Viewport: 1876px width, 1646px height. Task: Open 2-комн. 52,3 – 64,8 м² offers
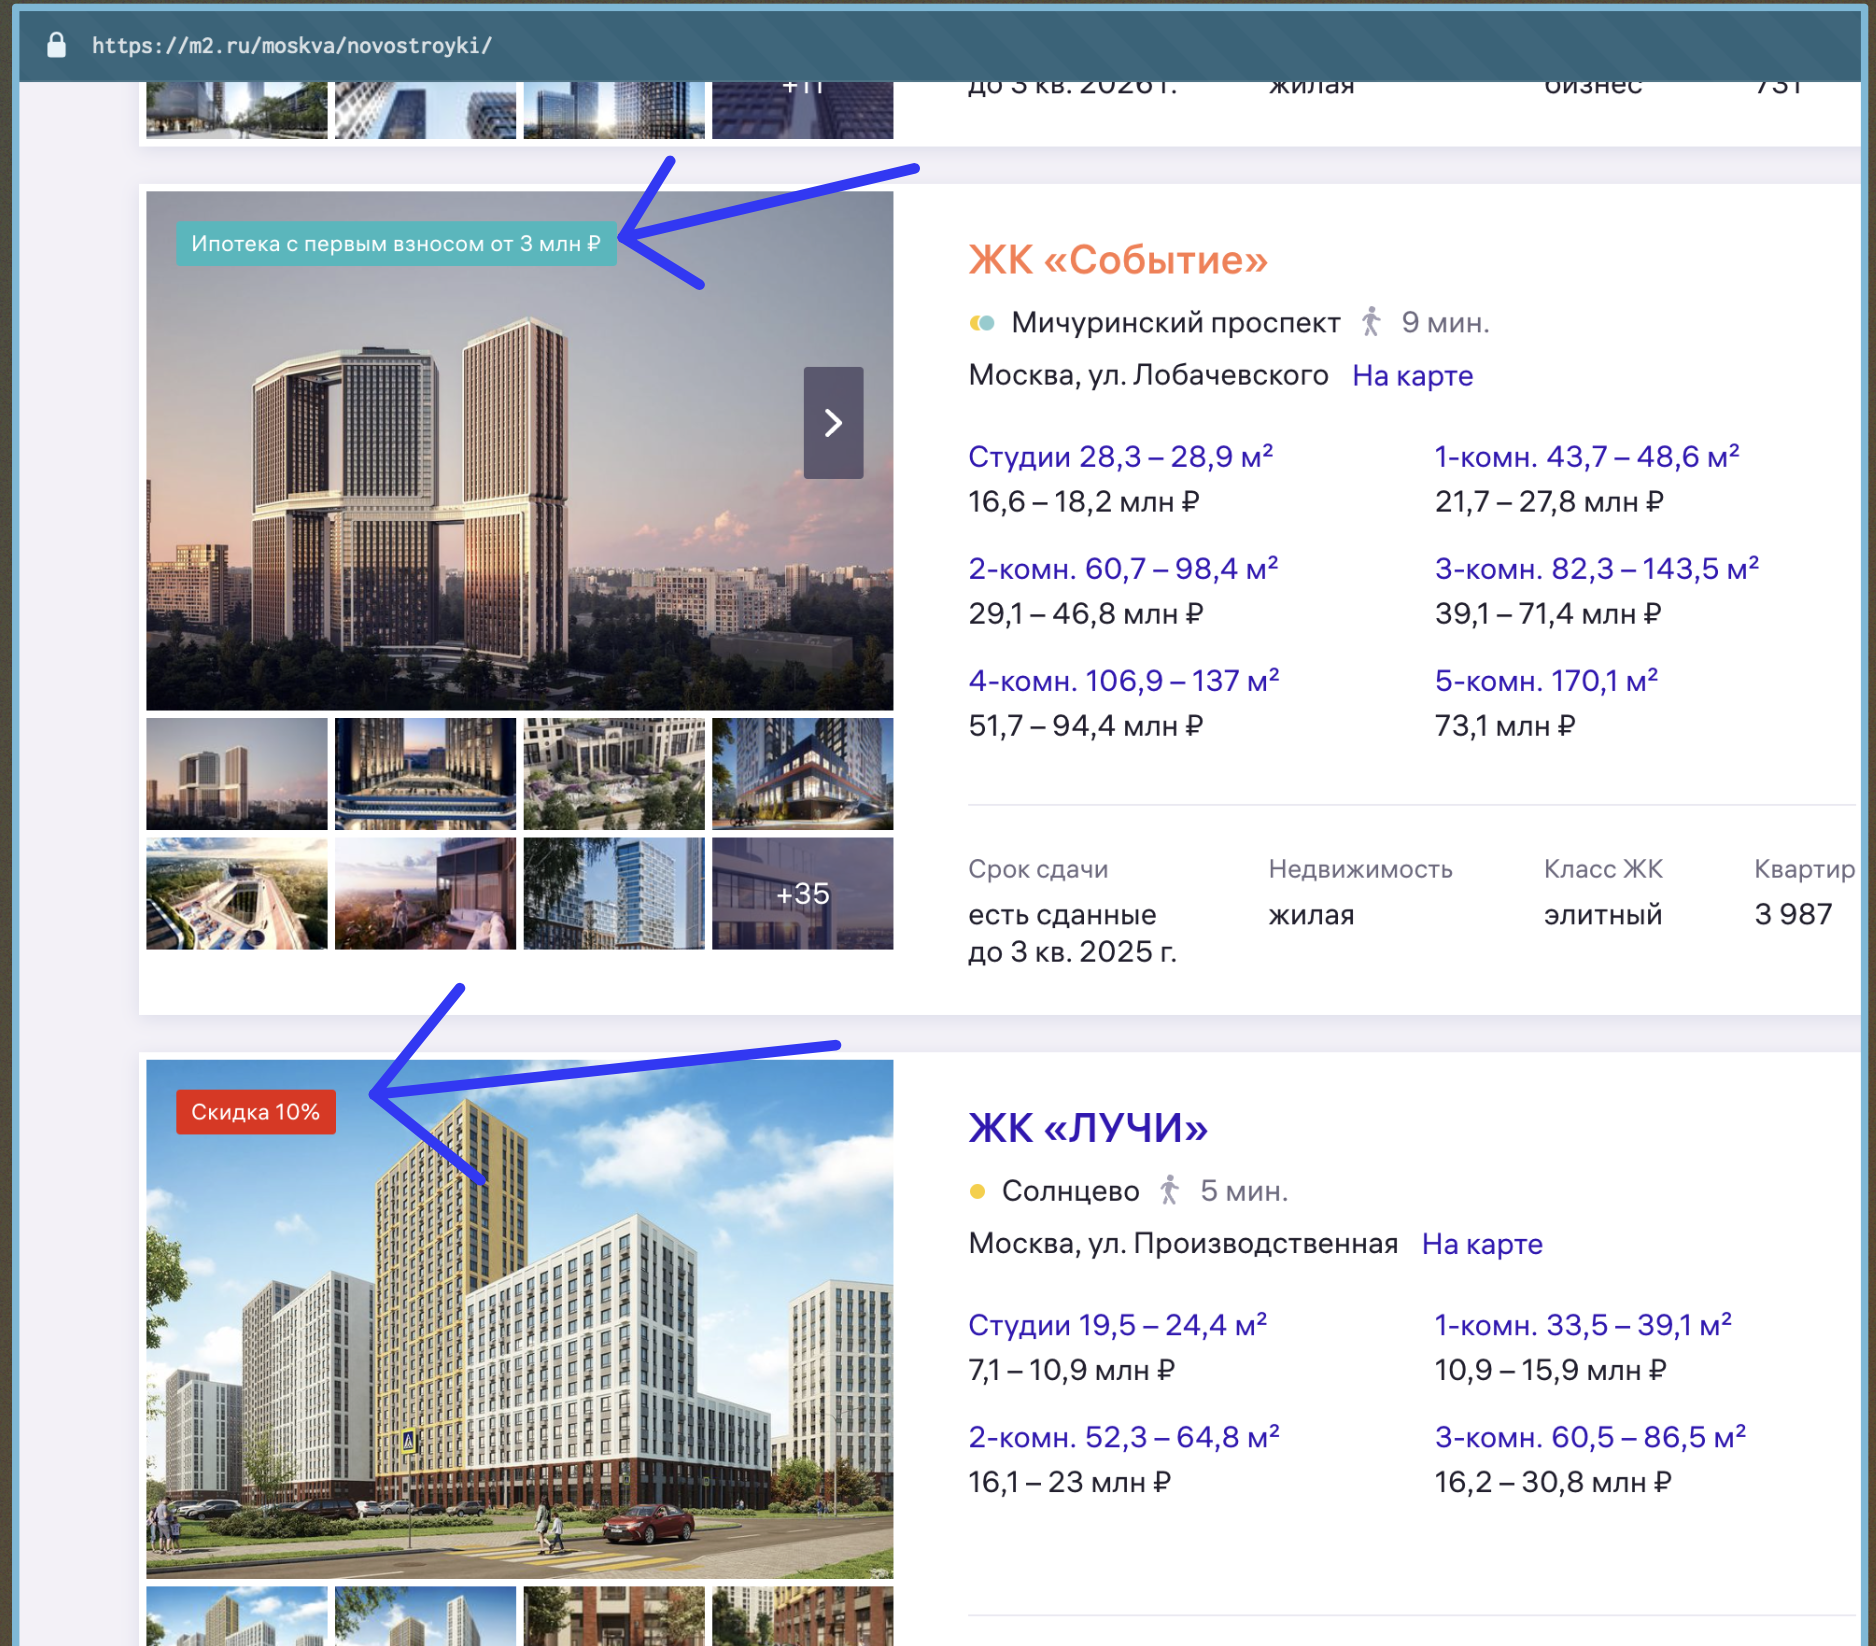[1124, 1437]
